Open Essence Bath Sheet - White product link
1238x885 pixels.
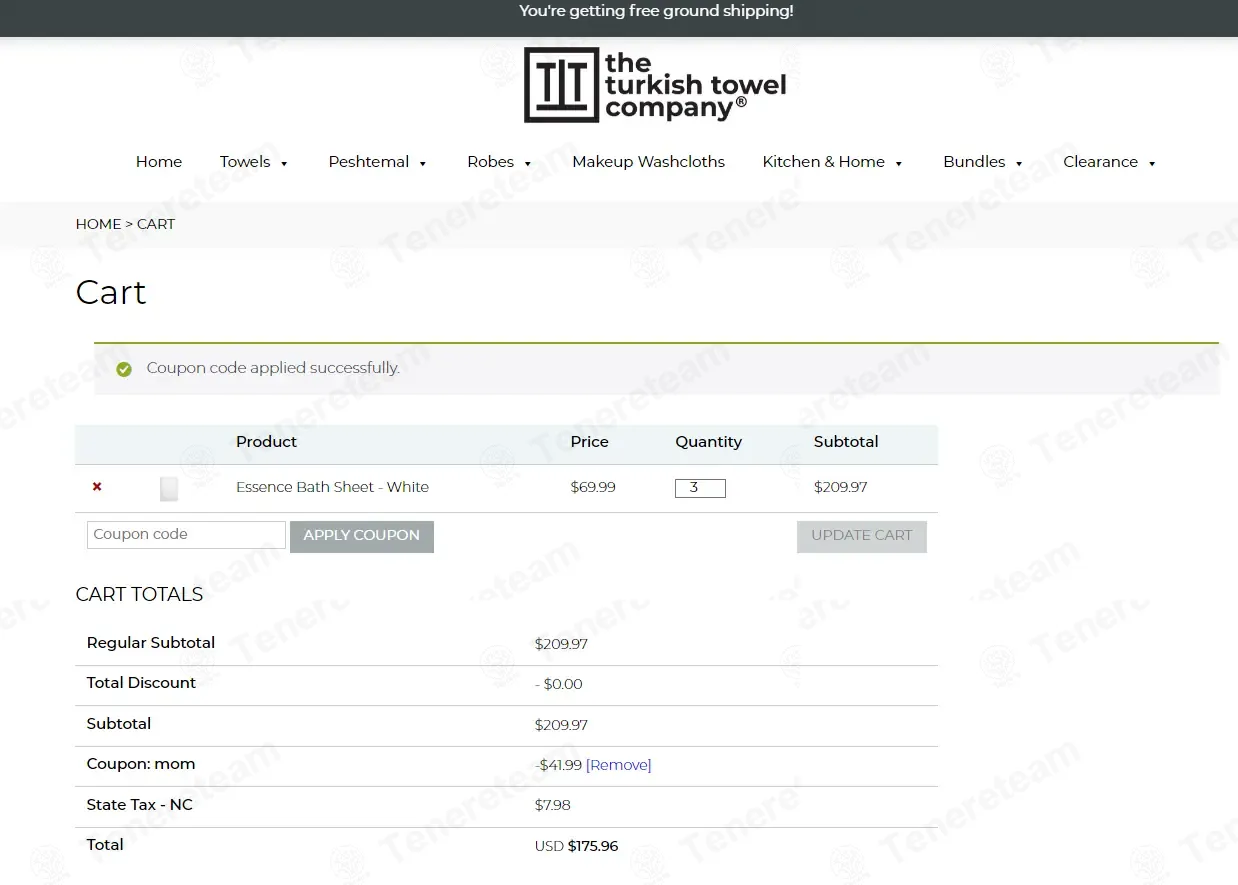(x=332, y=487)
